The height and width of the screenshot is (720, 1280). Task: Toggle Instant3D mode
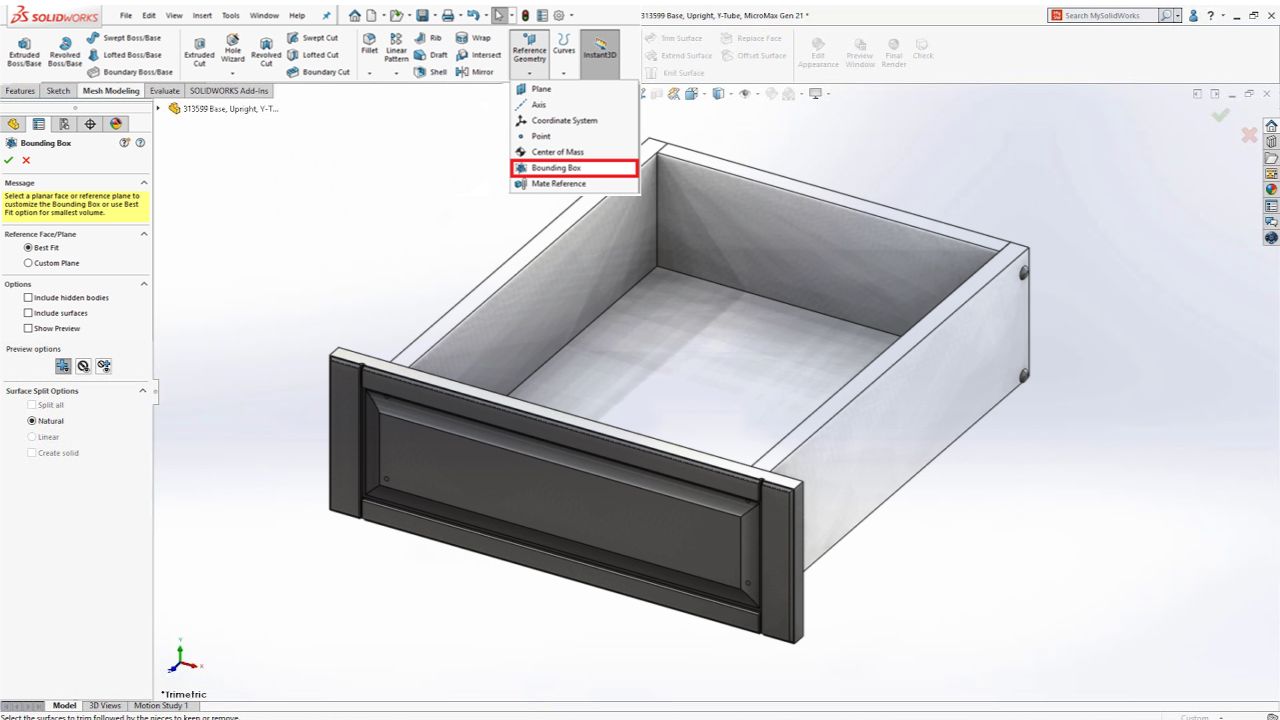[599, 50]
